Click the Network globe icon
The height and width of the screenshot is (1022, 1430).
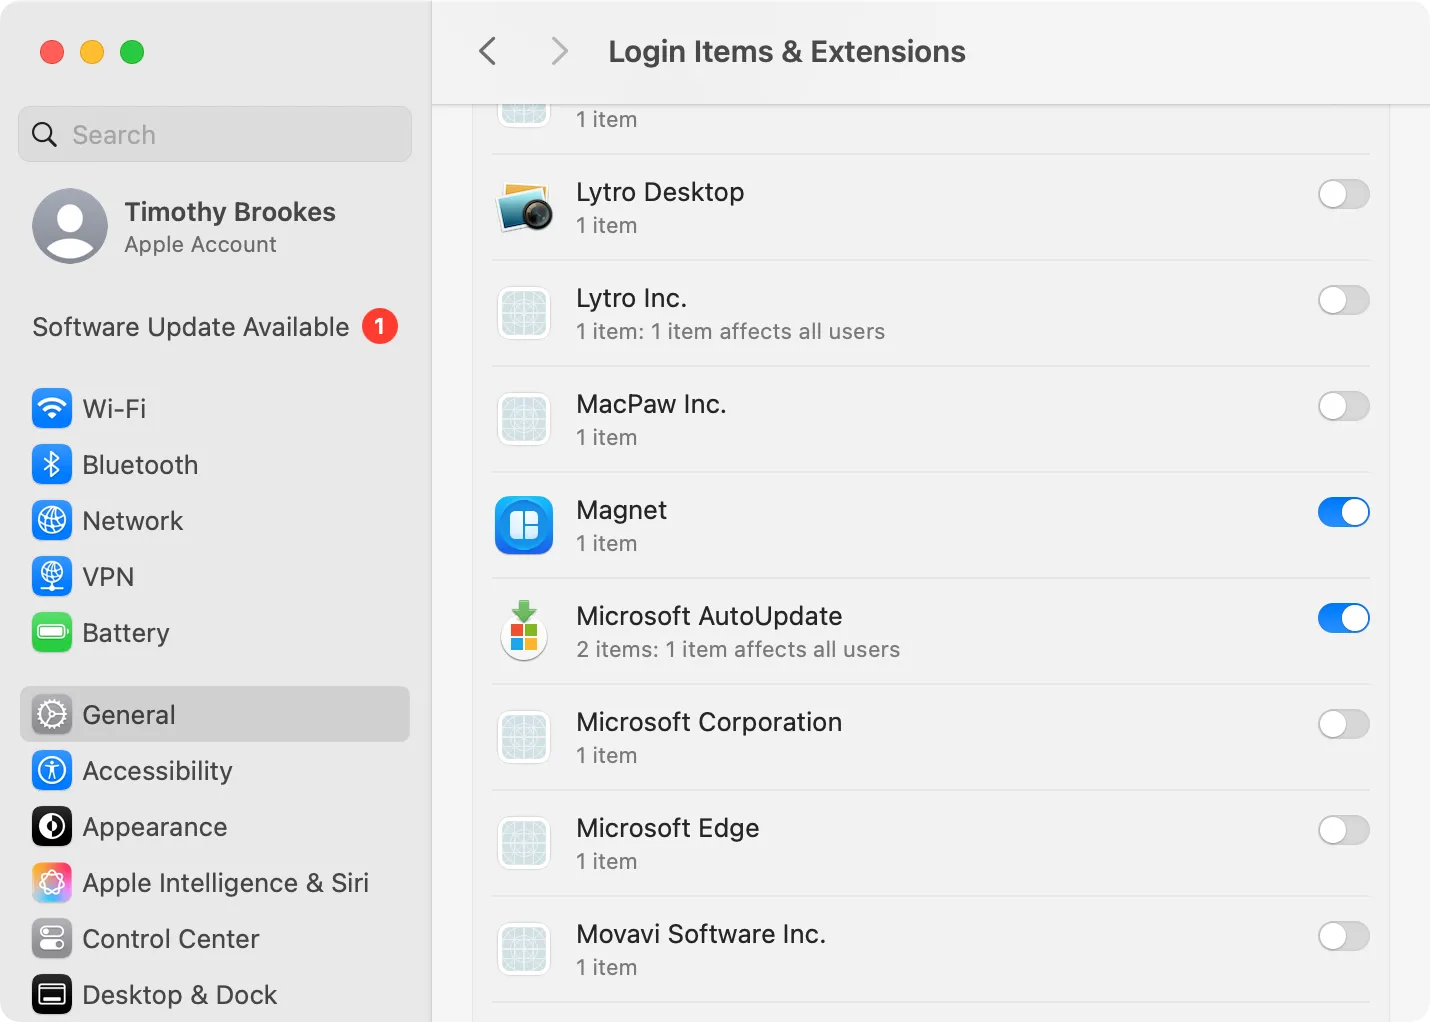pyautogui.click(x=52, y=520)
